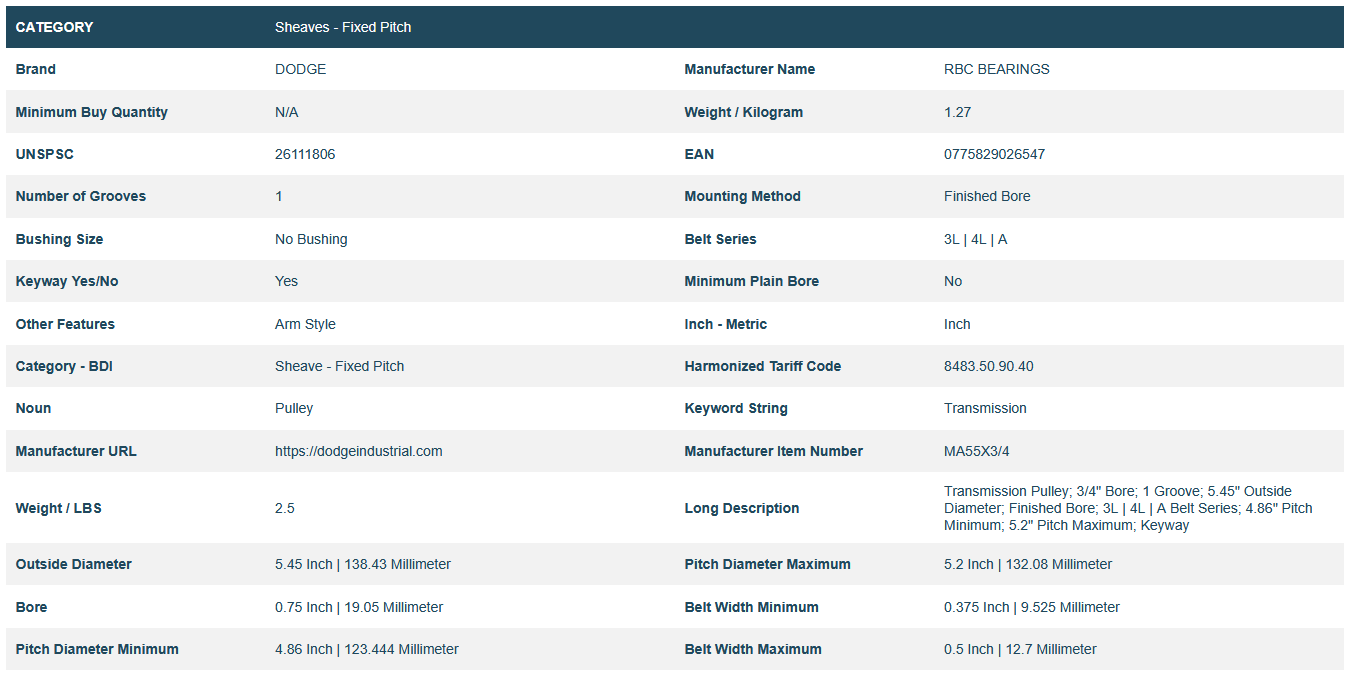Image resolution: width=1352 pixels, height=678 pixels.
Task: Select the UNSPSC code 26111806
Action: pyautogui.click(x=305, y=154)
